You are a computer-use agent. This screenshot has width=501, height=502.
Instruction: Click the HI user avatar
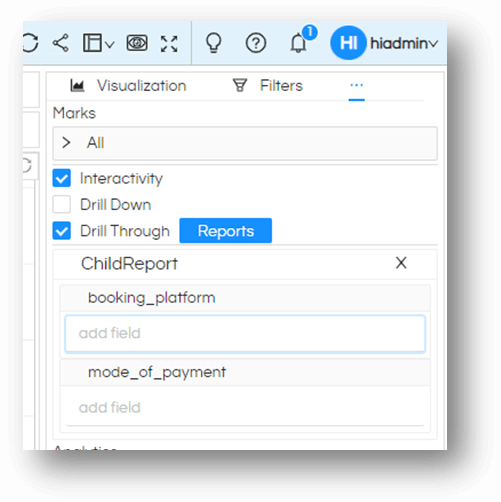coord(348,43)
